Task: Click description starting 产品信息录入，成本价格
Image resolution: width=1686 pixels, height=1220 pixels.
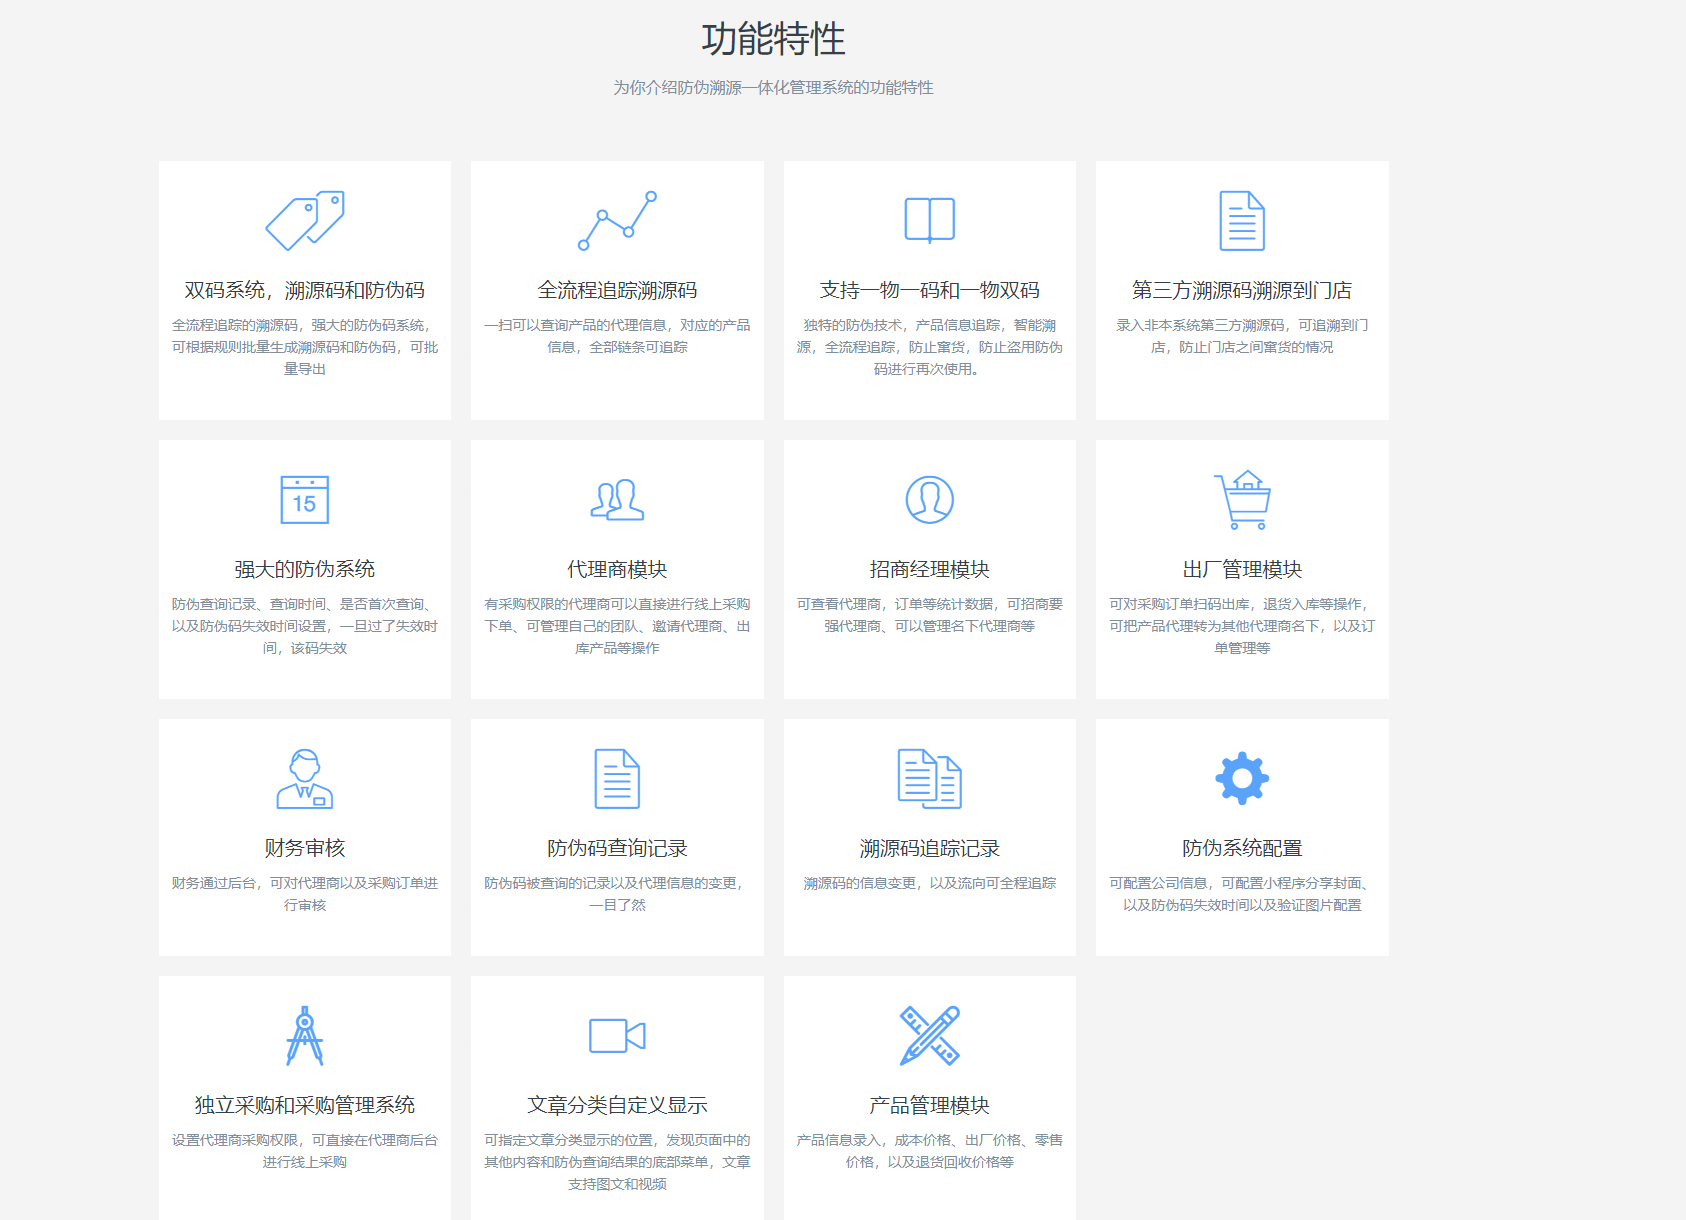Action: (930, 1151)
